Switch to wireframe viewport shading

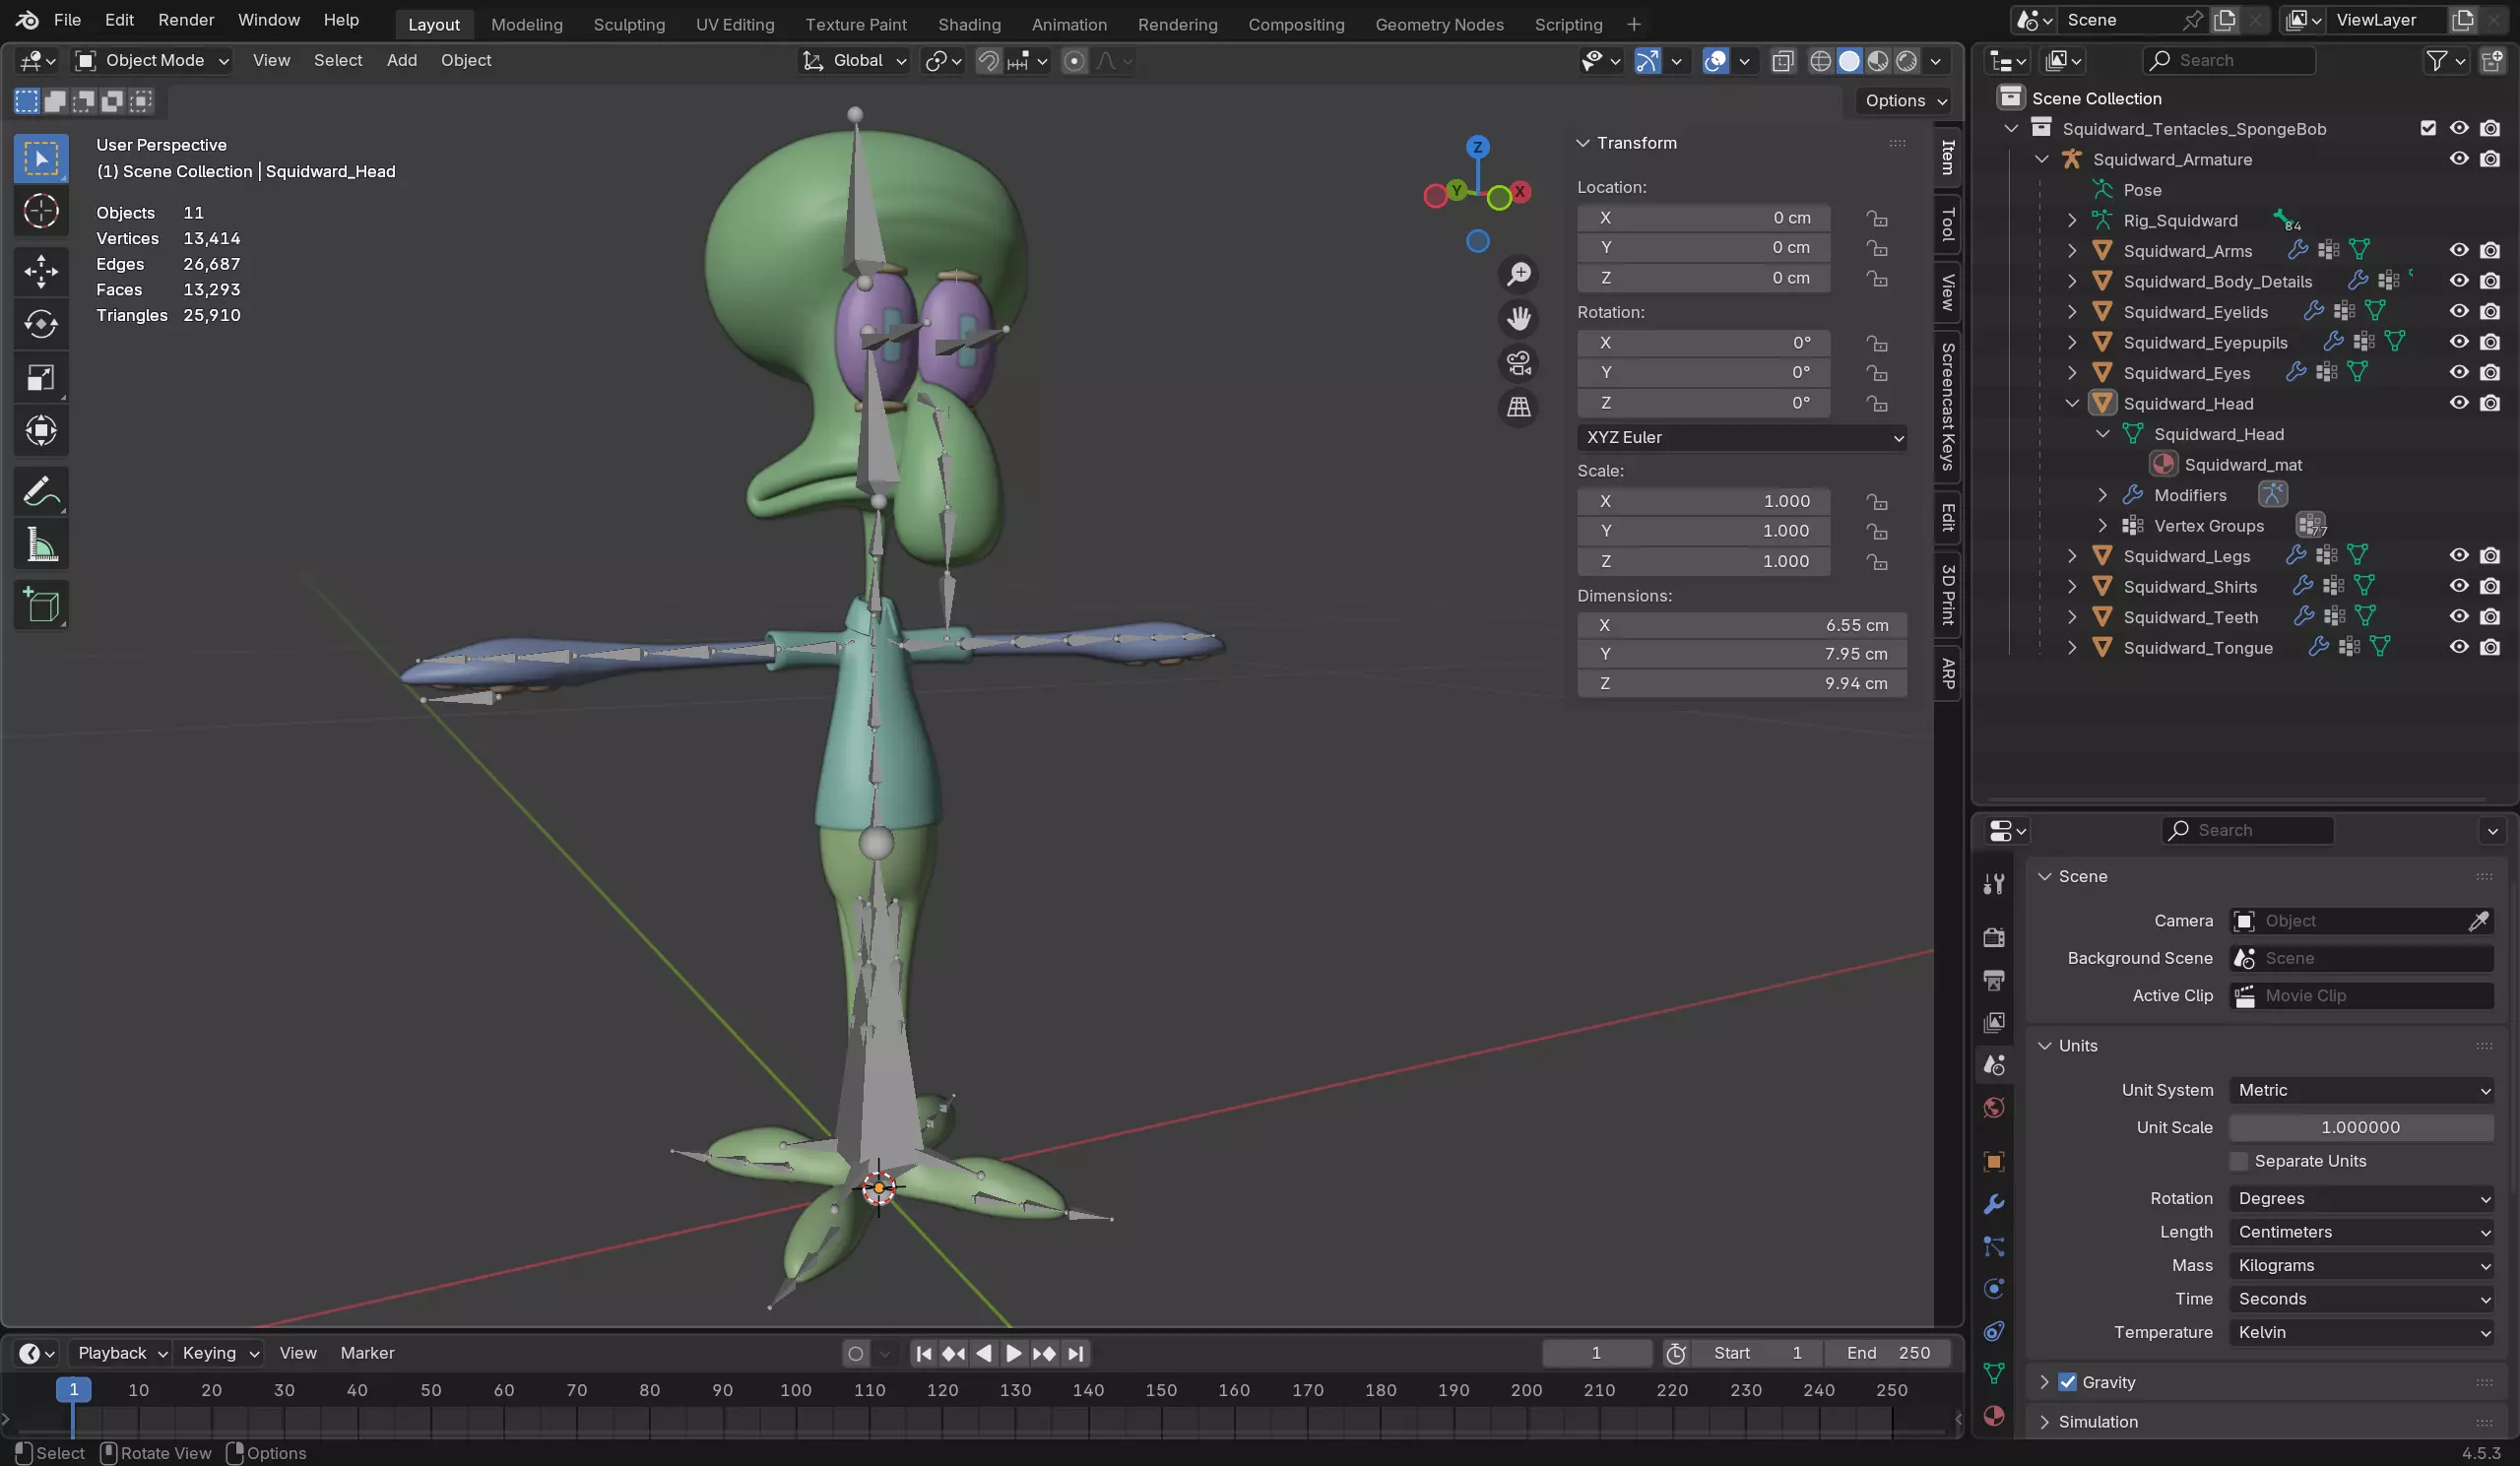pos(1821,61)
